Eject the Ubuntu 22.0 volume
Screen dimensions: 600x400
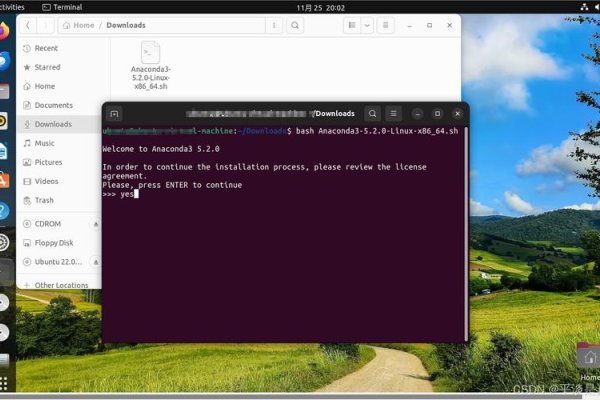96,262
